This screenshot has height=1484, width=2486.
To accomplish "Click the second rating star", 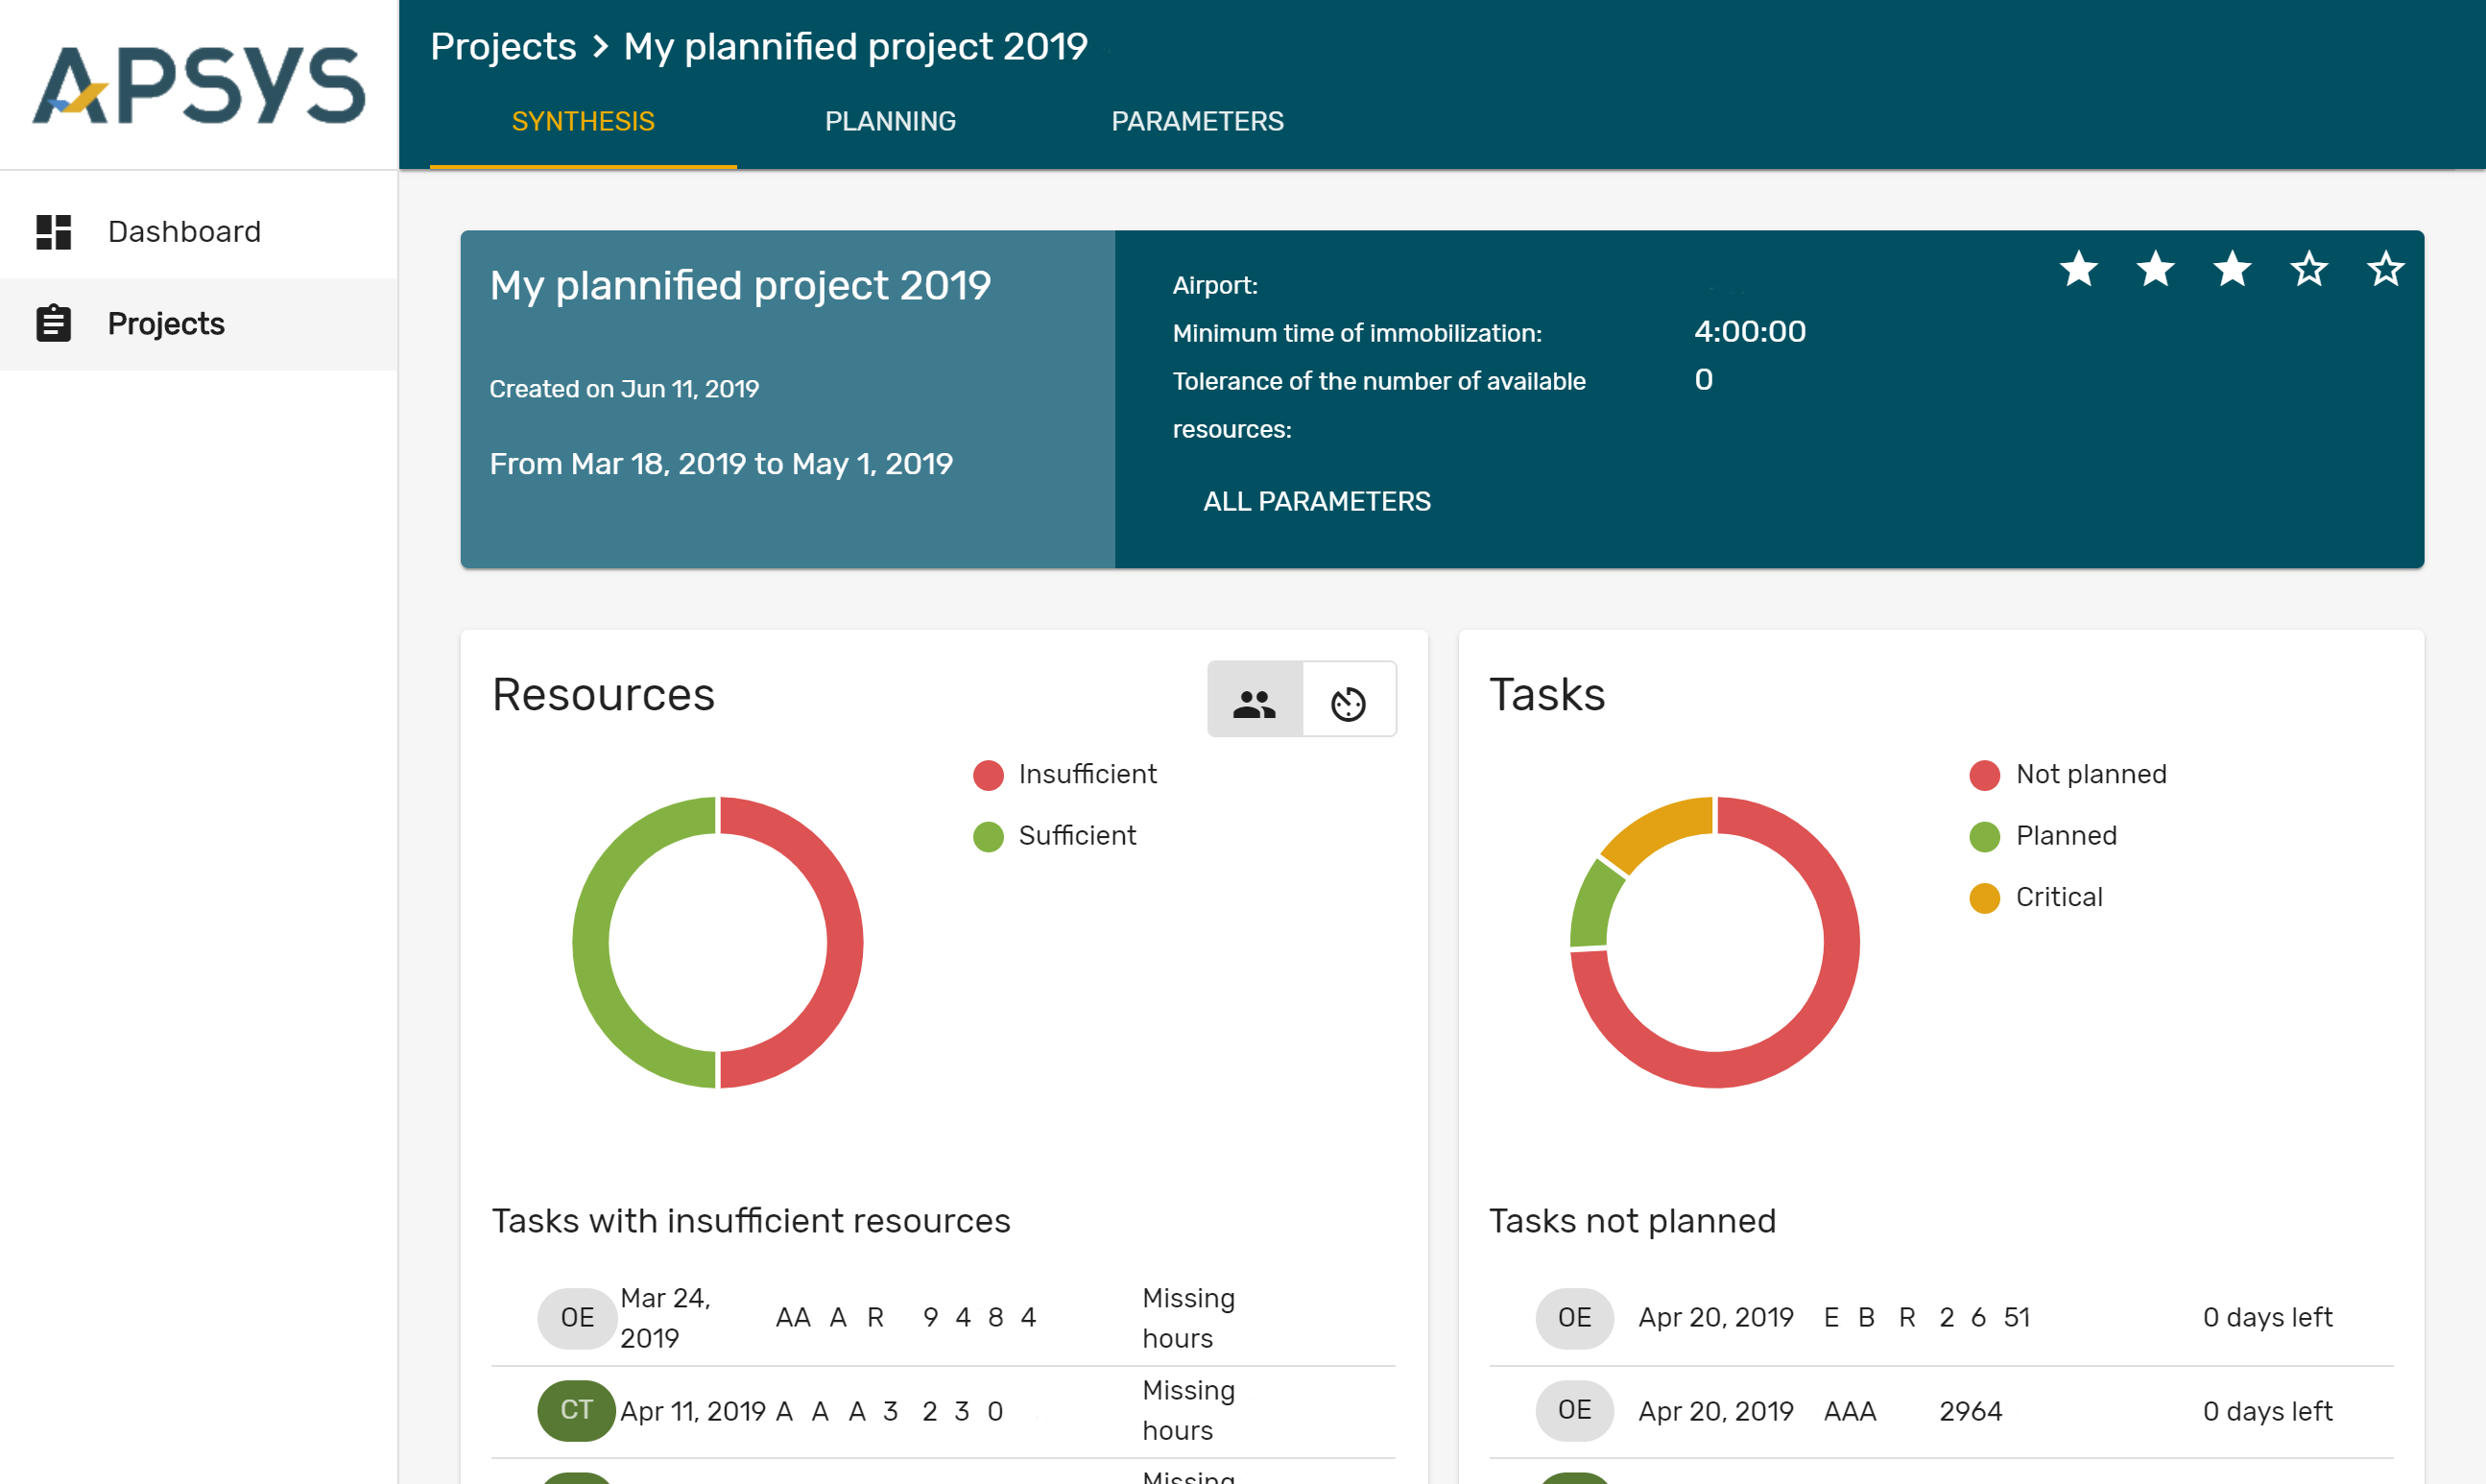I will tap(2155, 269).
